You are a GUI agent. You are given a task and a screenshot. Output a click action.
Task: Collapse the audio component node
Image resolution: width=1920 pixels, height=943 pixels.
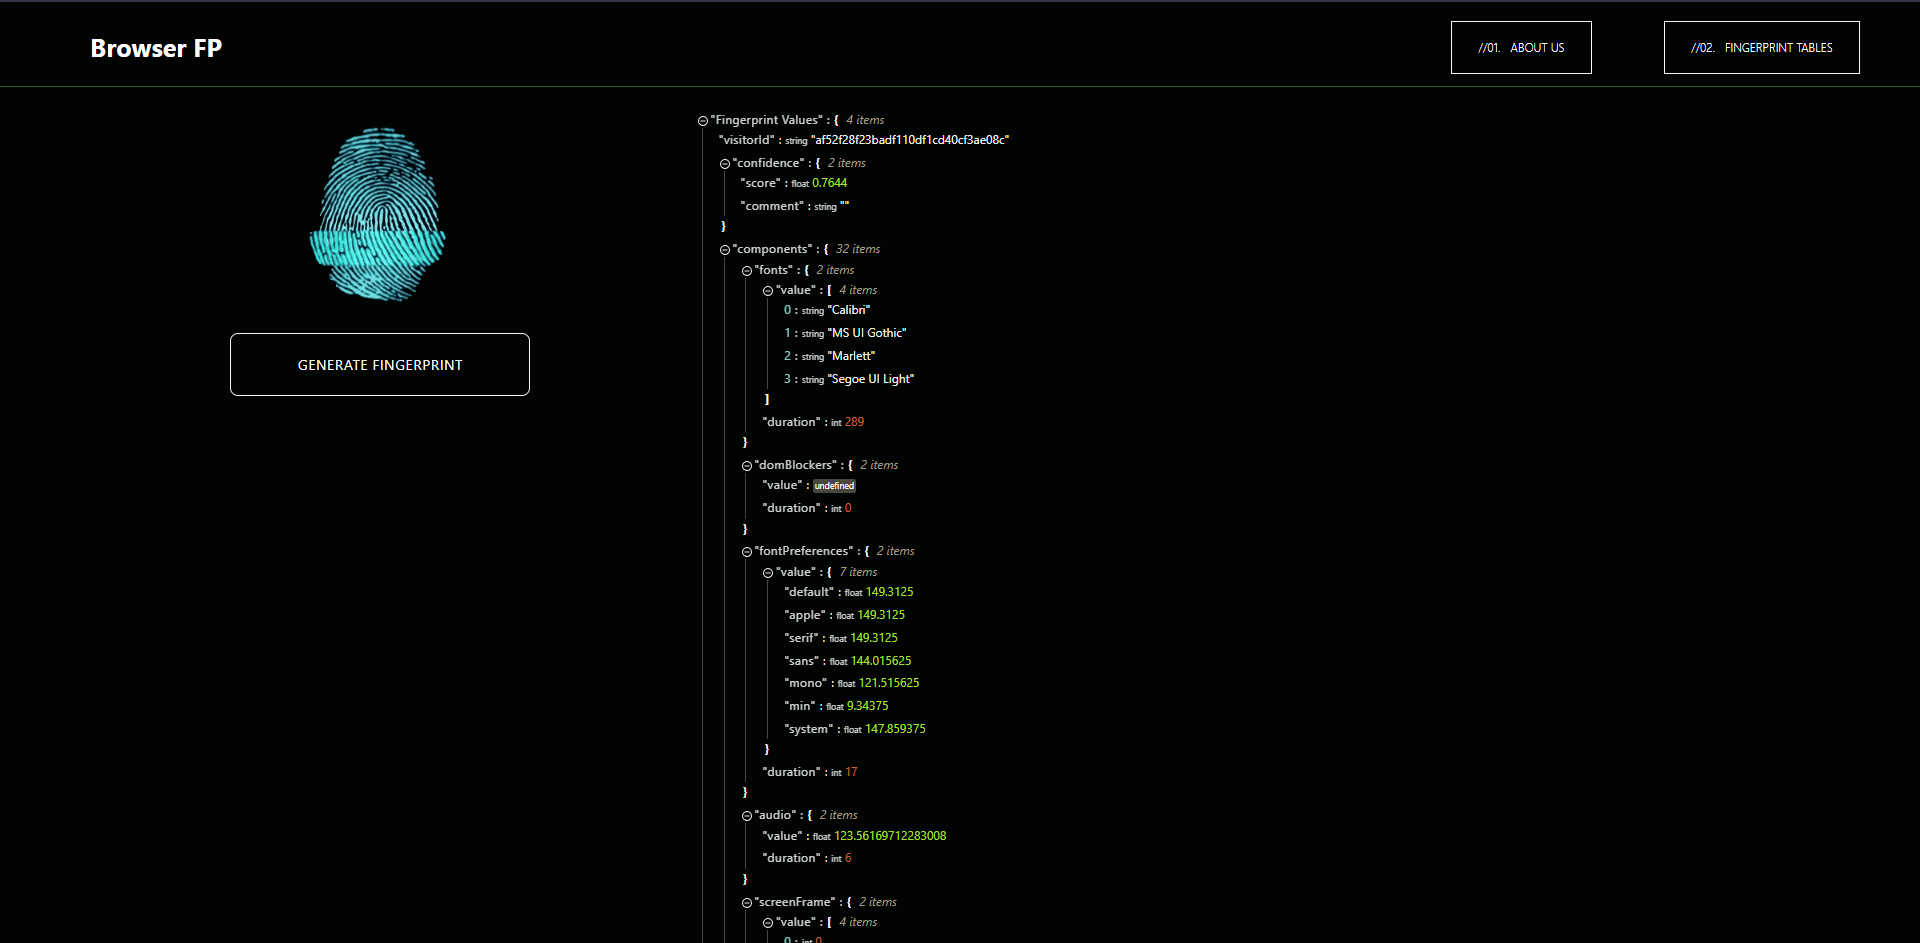[747, 815]
